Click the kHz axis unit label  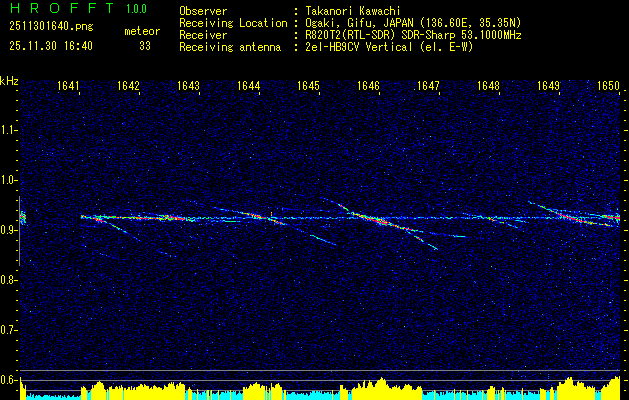point(9,81)
